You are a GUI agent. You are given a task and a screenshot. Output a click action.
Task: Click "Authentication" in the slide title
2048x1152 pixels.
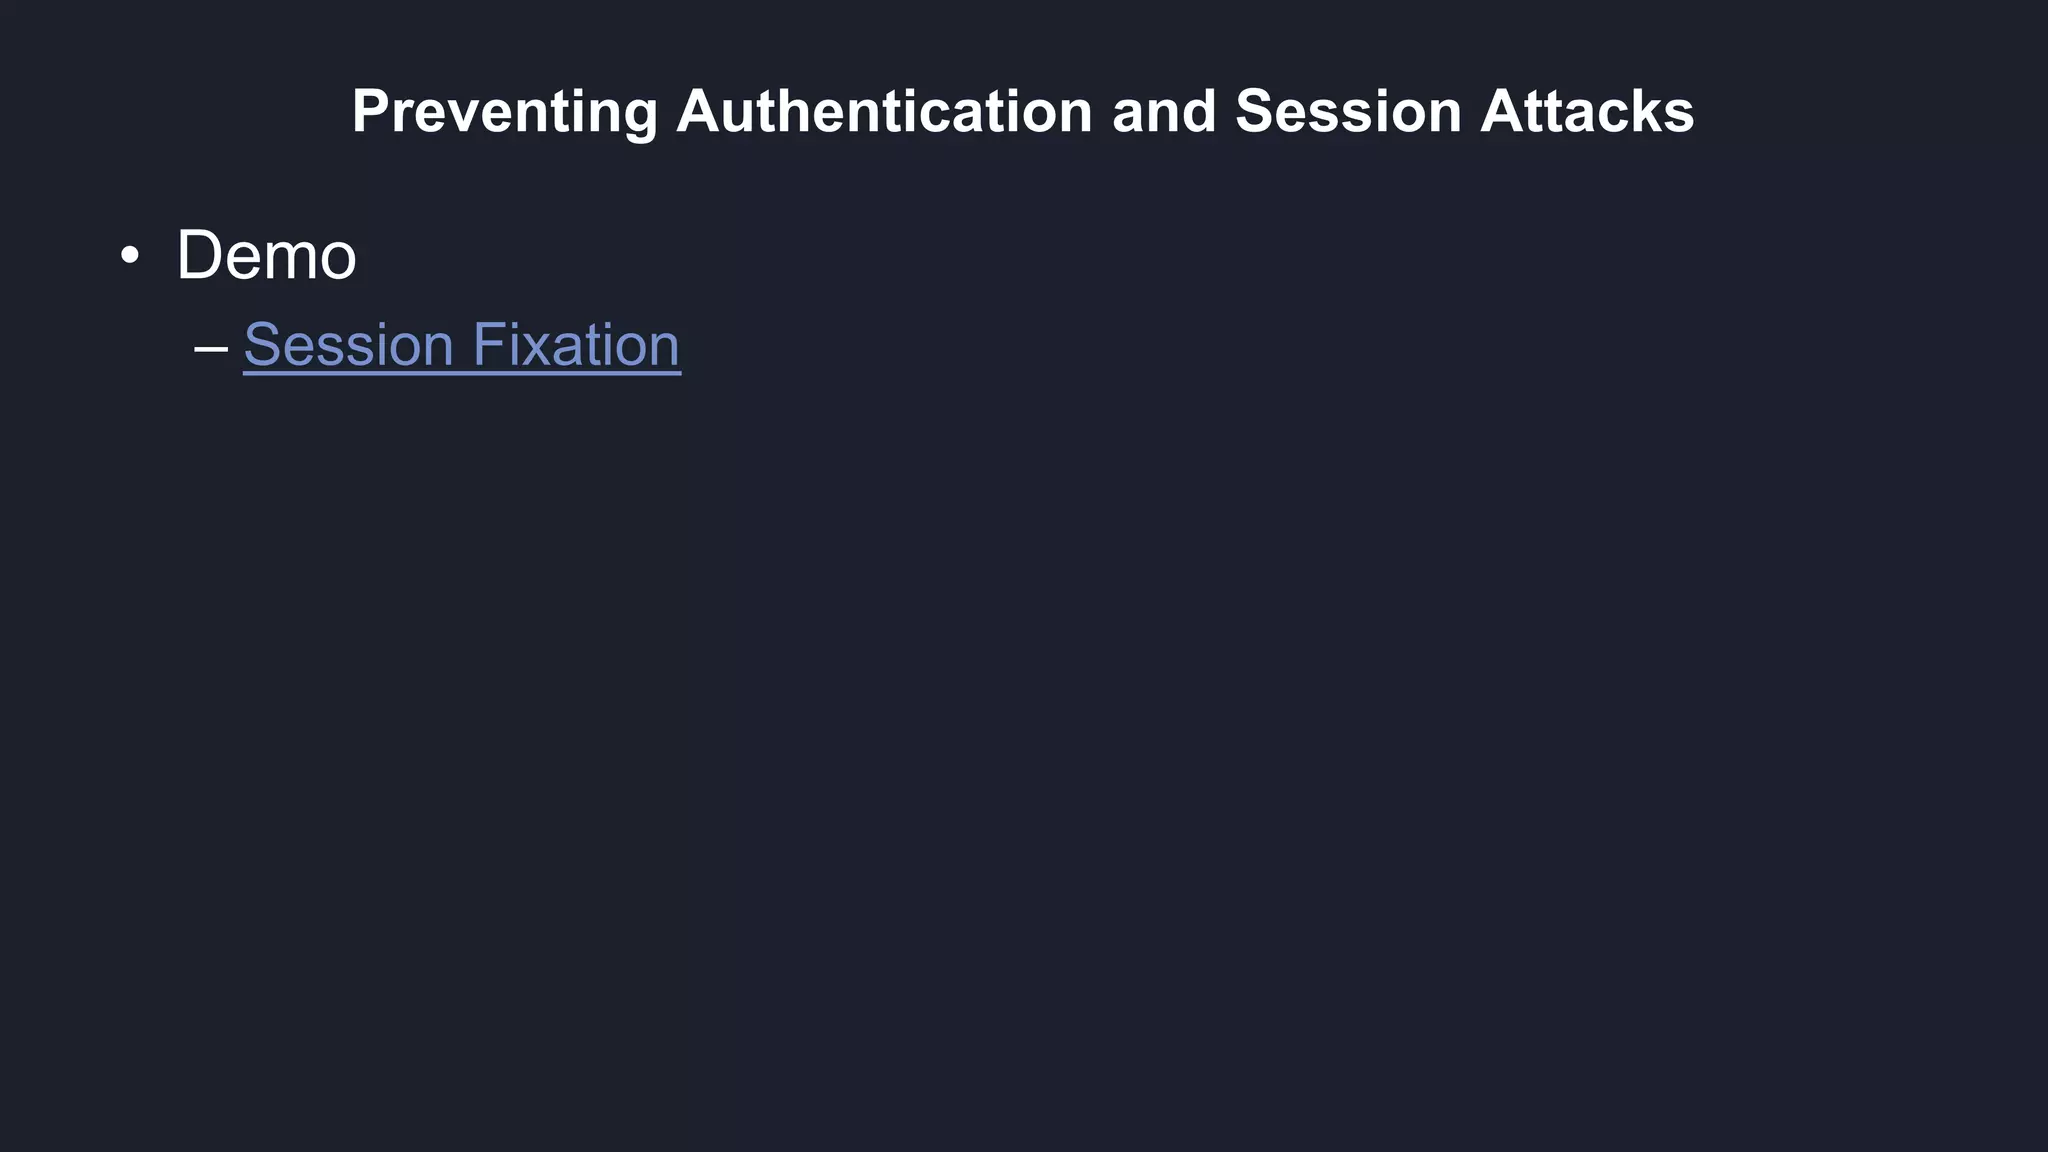click(884, 111)
